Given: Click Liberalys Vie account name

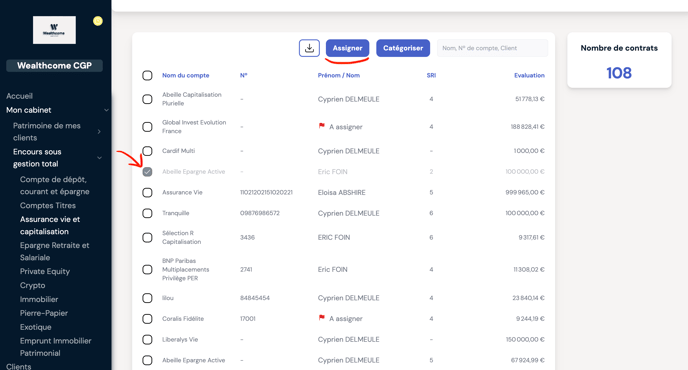Looking at the screenshot, I should (180, 340).
